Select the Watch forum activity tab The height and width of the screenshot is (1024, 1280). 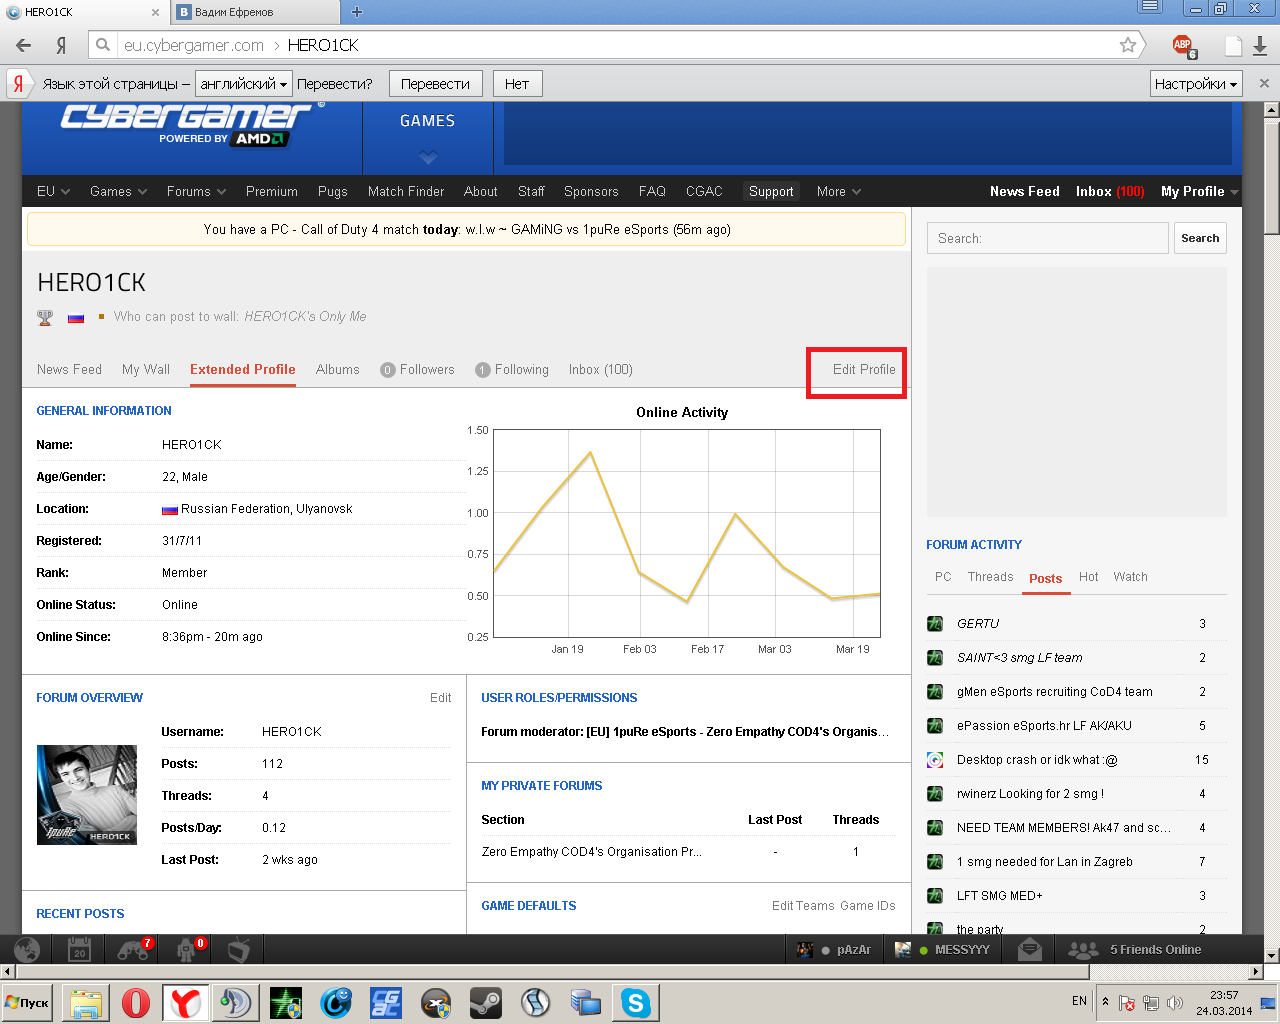click(1130, 577)
